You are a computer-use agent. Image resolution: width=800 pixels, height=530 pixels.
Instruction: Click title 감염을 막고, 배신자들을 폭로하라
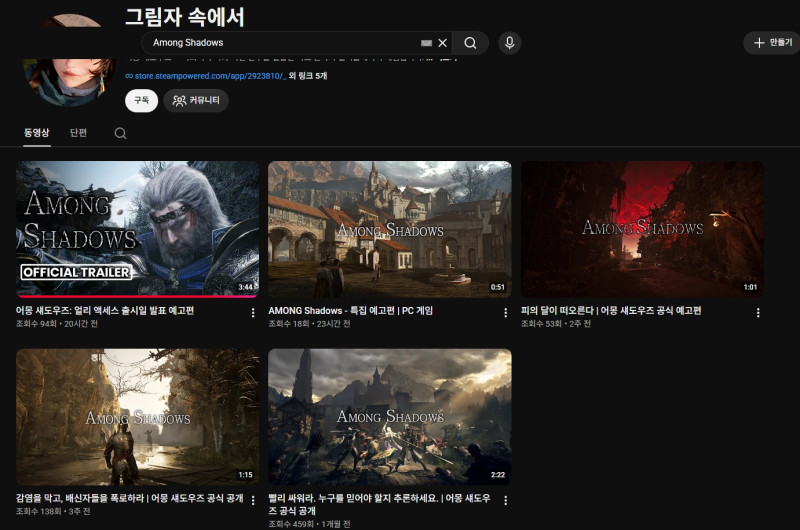[130, 498]
